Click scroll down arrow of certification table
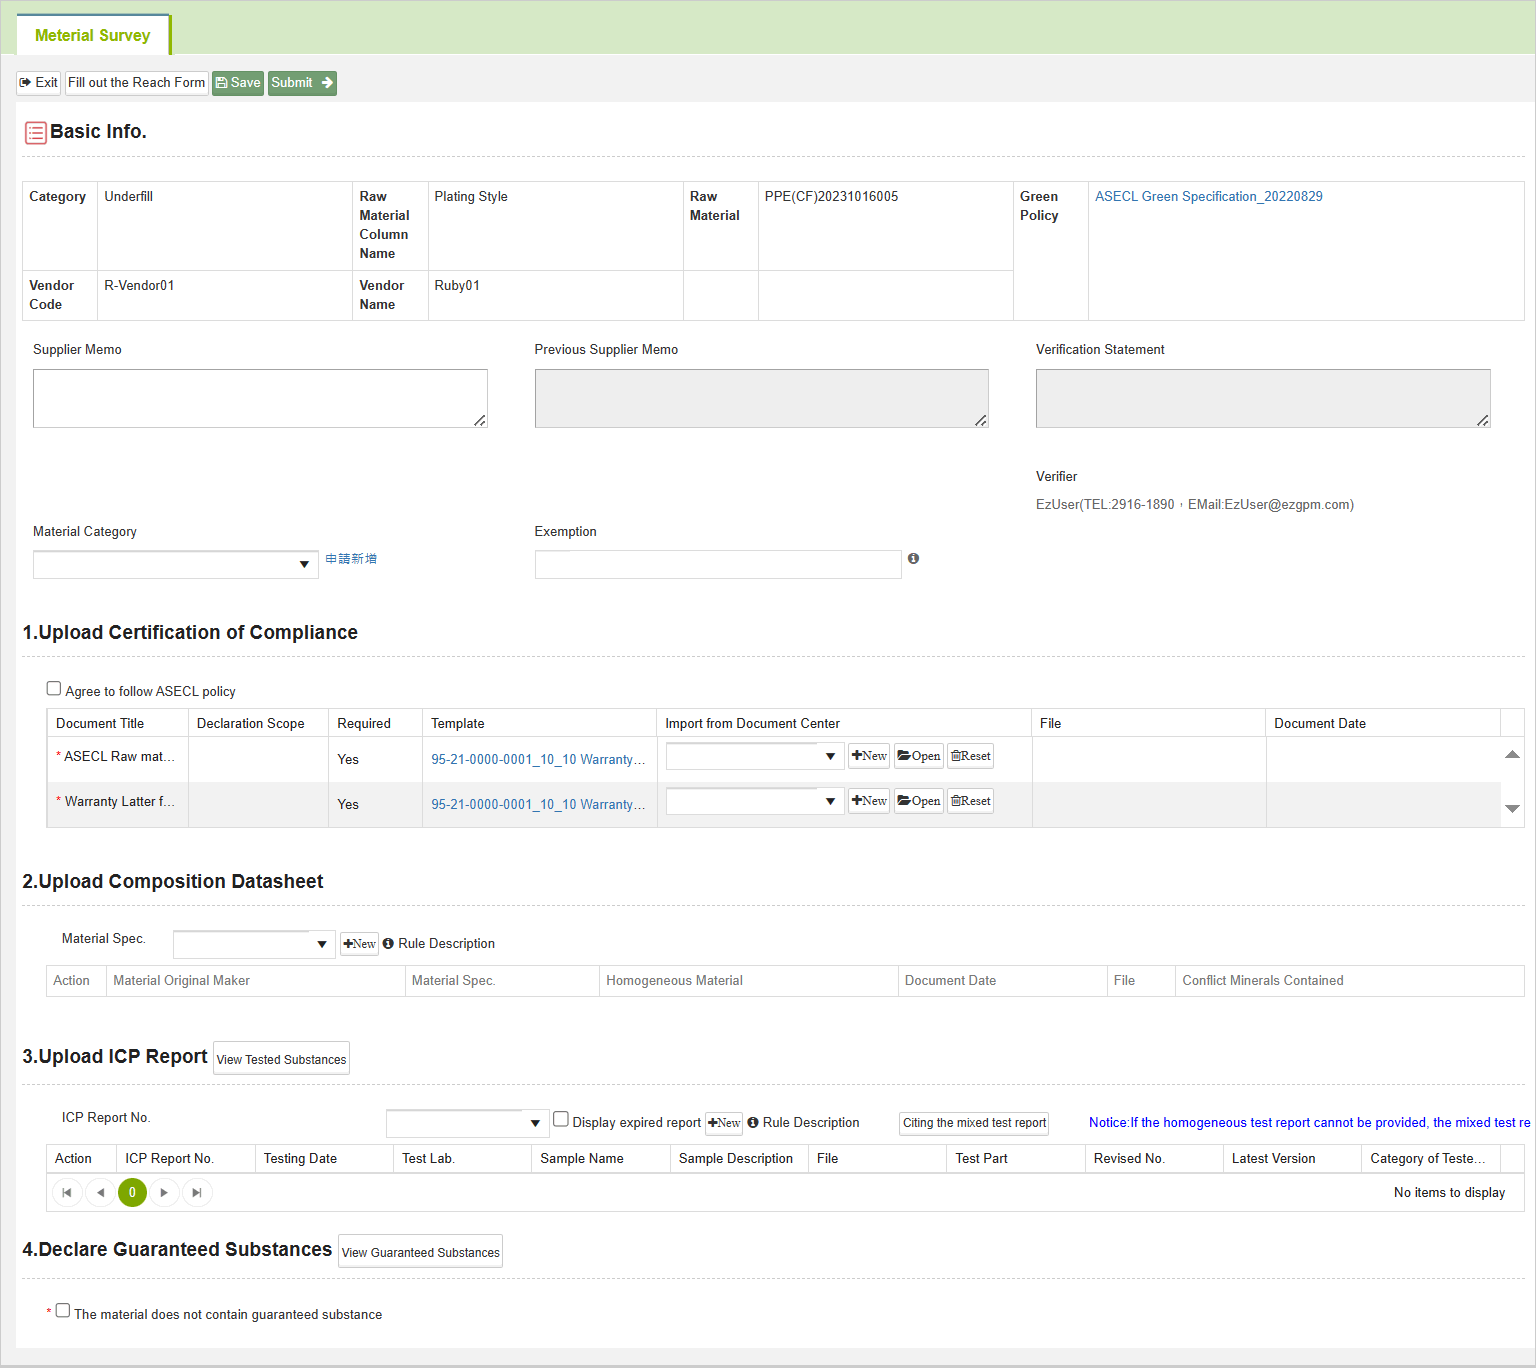This screenshot has height=1368, width=1536. [x=1512, y=808]
